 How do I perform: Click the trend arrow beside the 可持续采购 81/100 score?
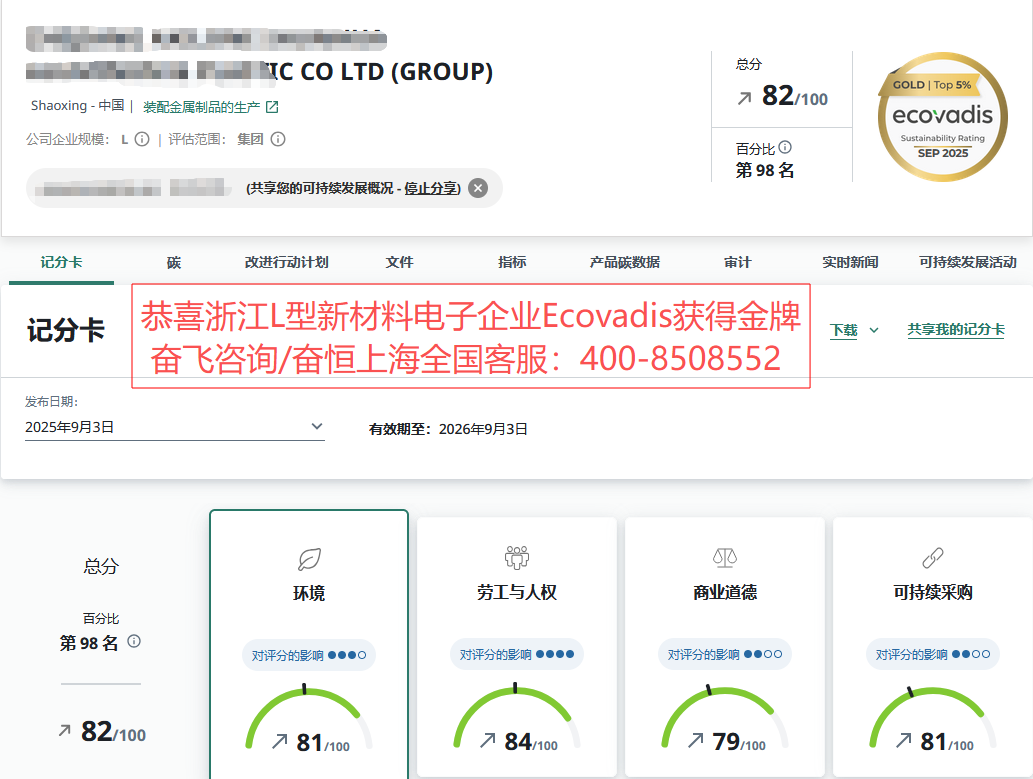click(x=904, y=741)
